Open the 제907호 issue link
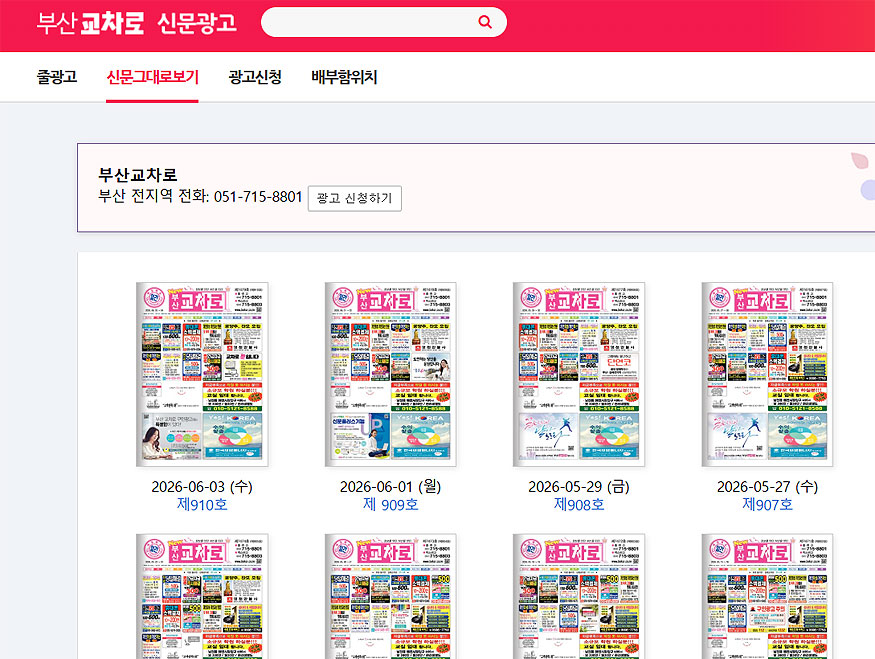The width and height of the screenshot is (875, 659). click(x=767, y=504)
